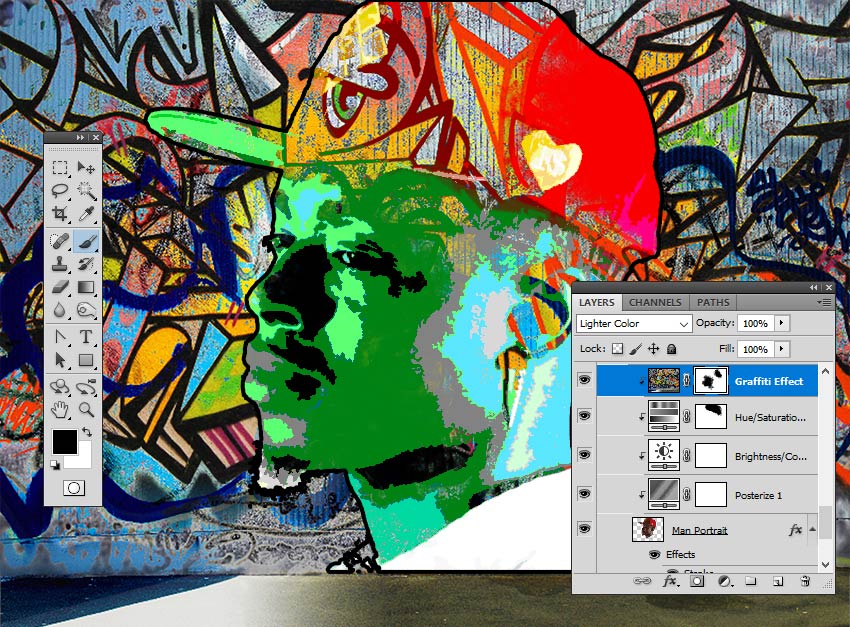Click the Delete Layer trash icon
The image size is (850, 627).
(x=803, y=581)
